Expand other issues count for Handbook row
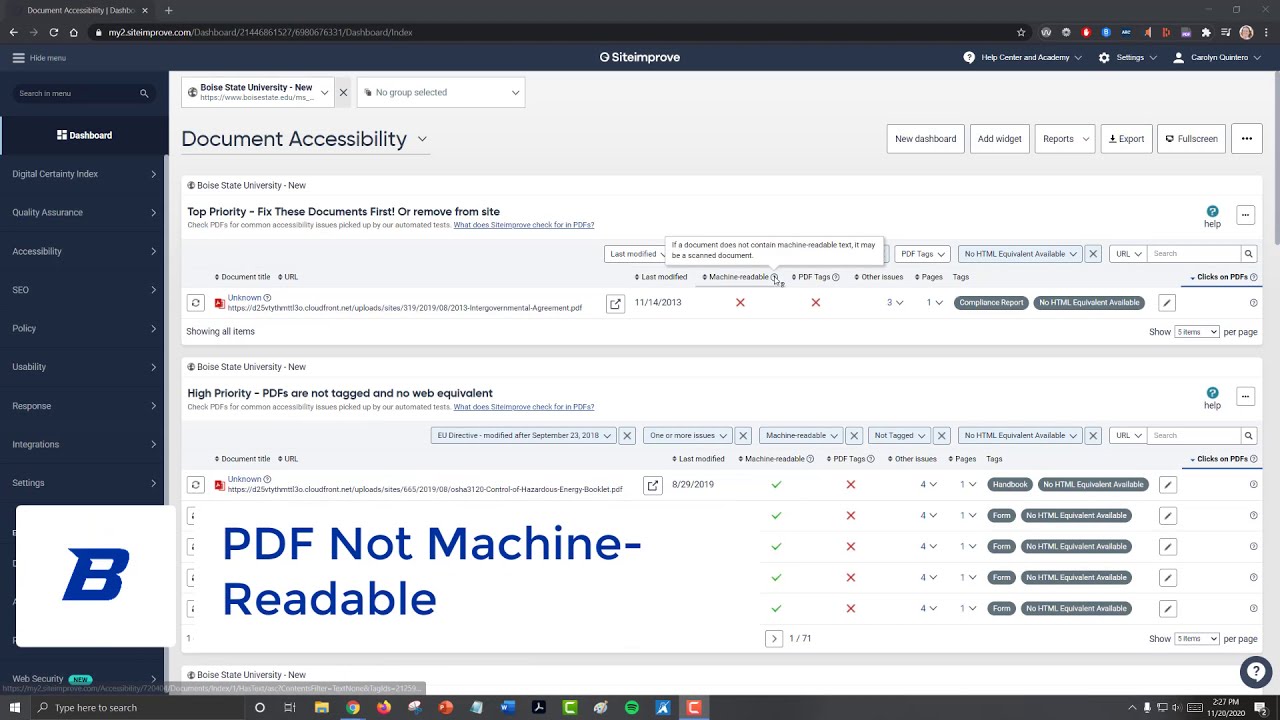Viewport: 1280px width, 720px height. click(928, 485)
